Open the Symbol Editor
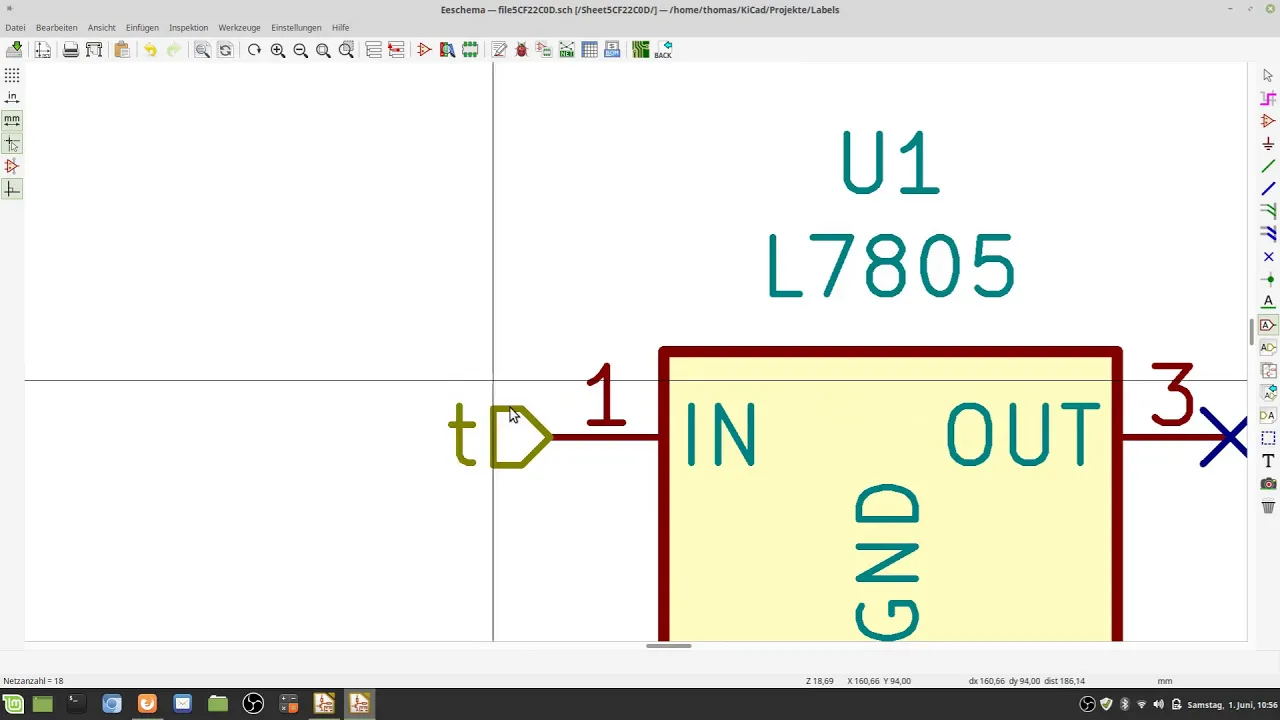Viewport: 1280px width, 720px height. click(424, 50)
